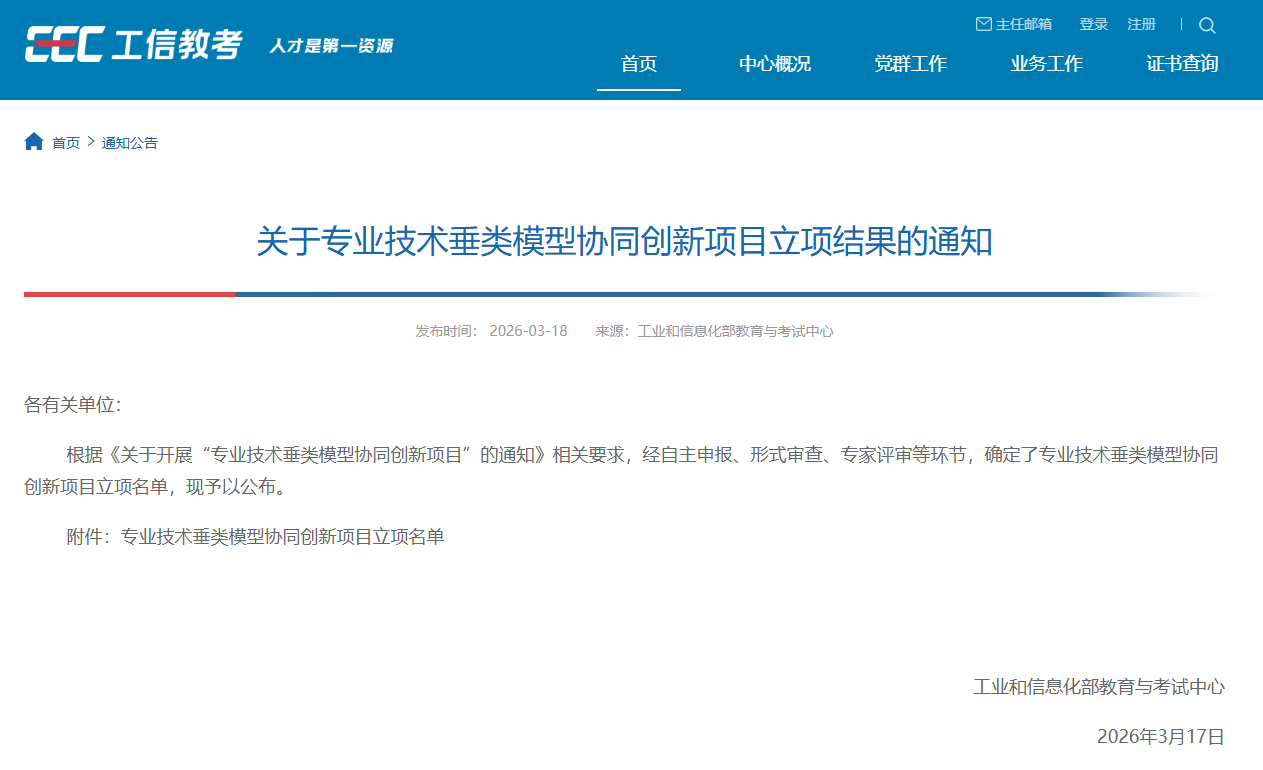Open the 党群工作 navigation menu
This screenshot has width=1263, height=770.
[910, 64]
